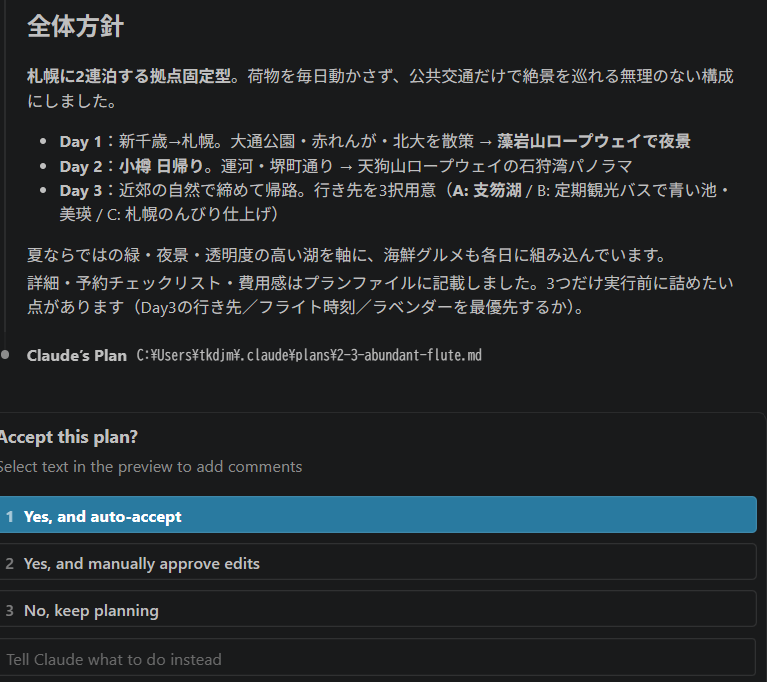The width and height of the screenshot is (767, 682).
Task: Click the bold "Day 1" label in the list
Action: coord(81,142)
